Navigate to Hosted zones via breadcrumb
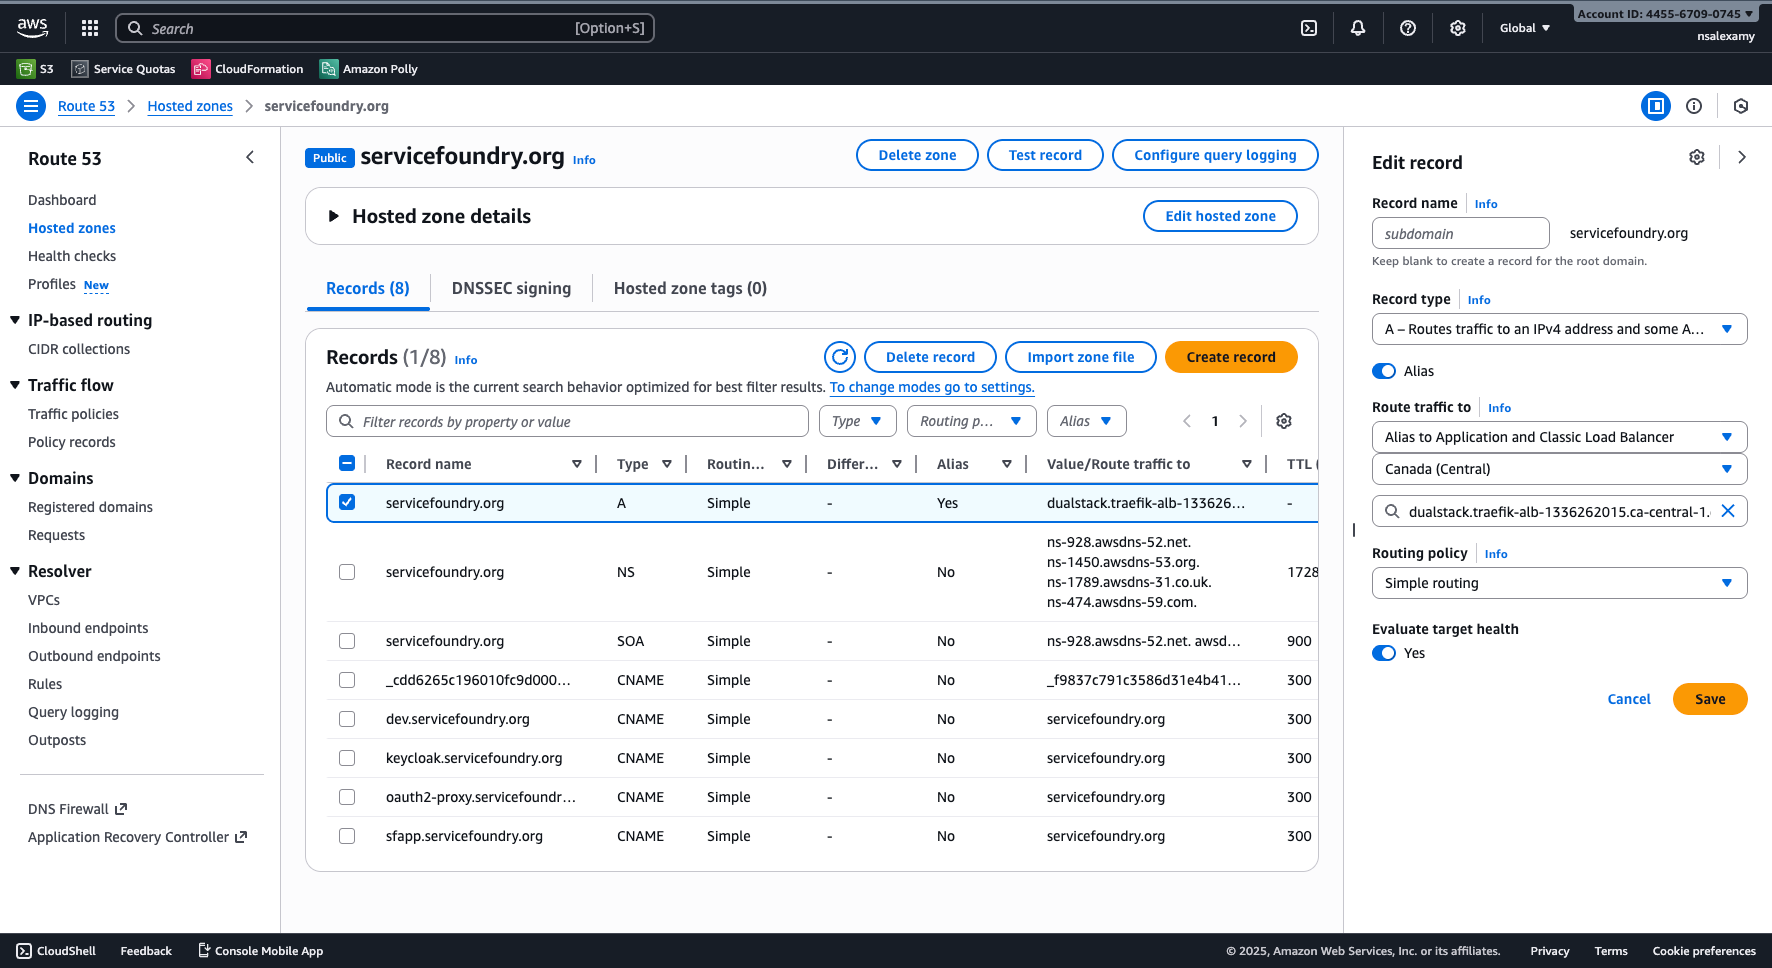 pyautogui.click(x=190, y=106)
